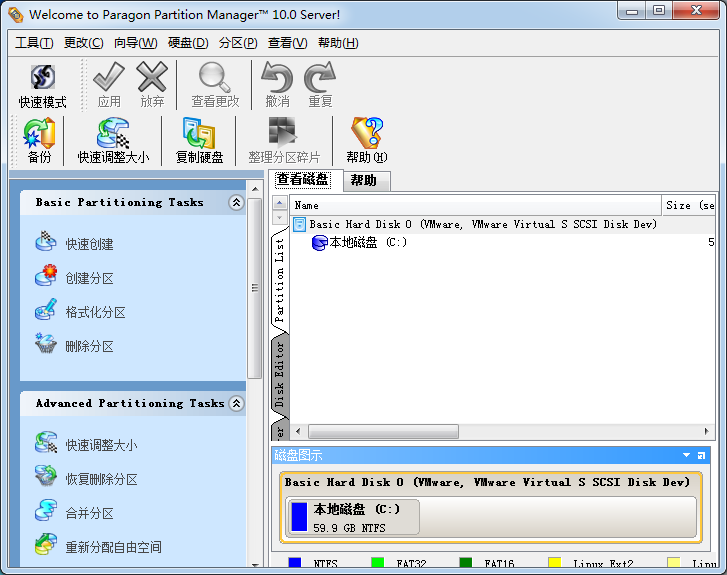The width and height of the screenshot is (727, 575).
Task: Choose 格式化分区 format partition task
Action: (80, 312)
